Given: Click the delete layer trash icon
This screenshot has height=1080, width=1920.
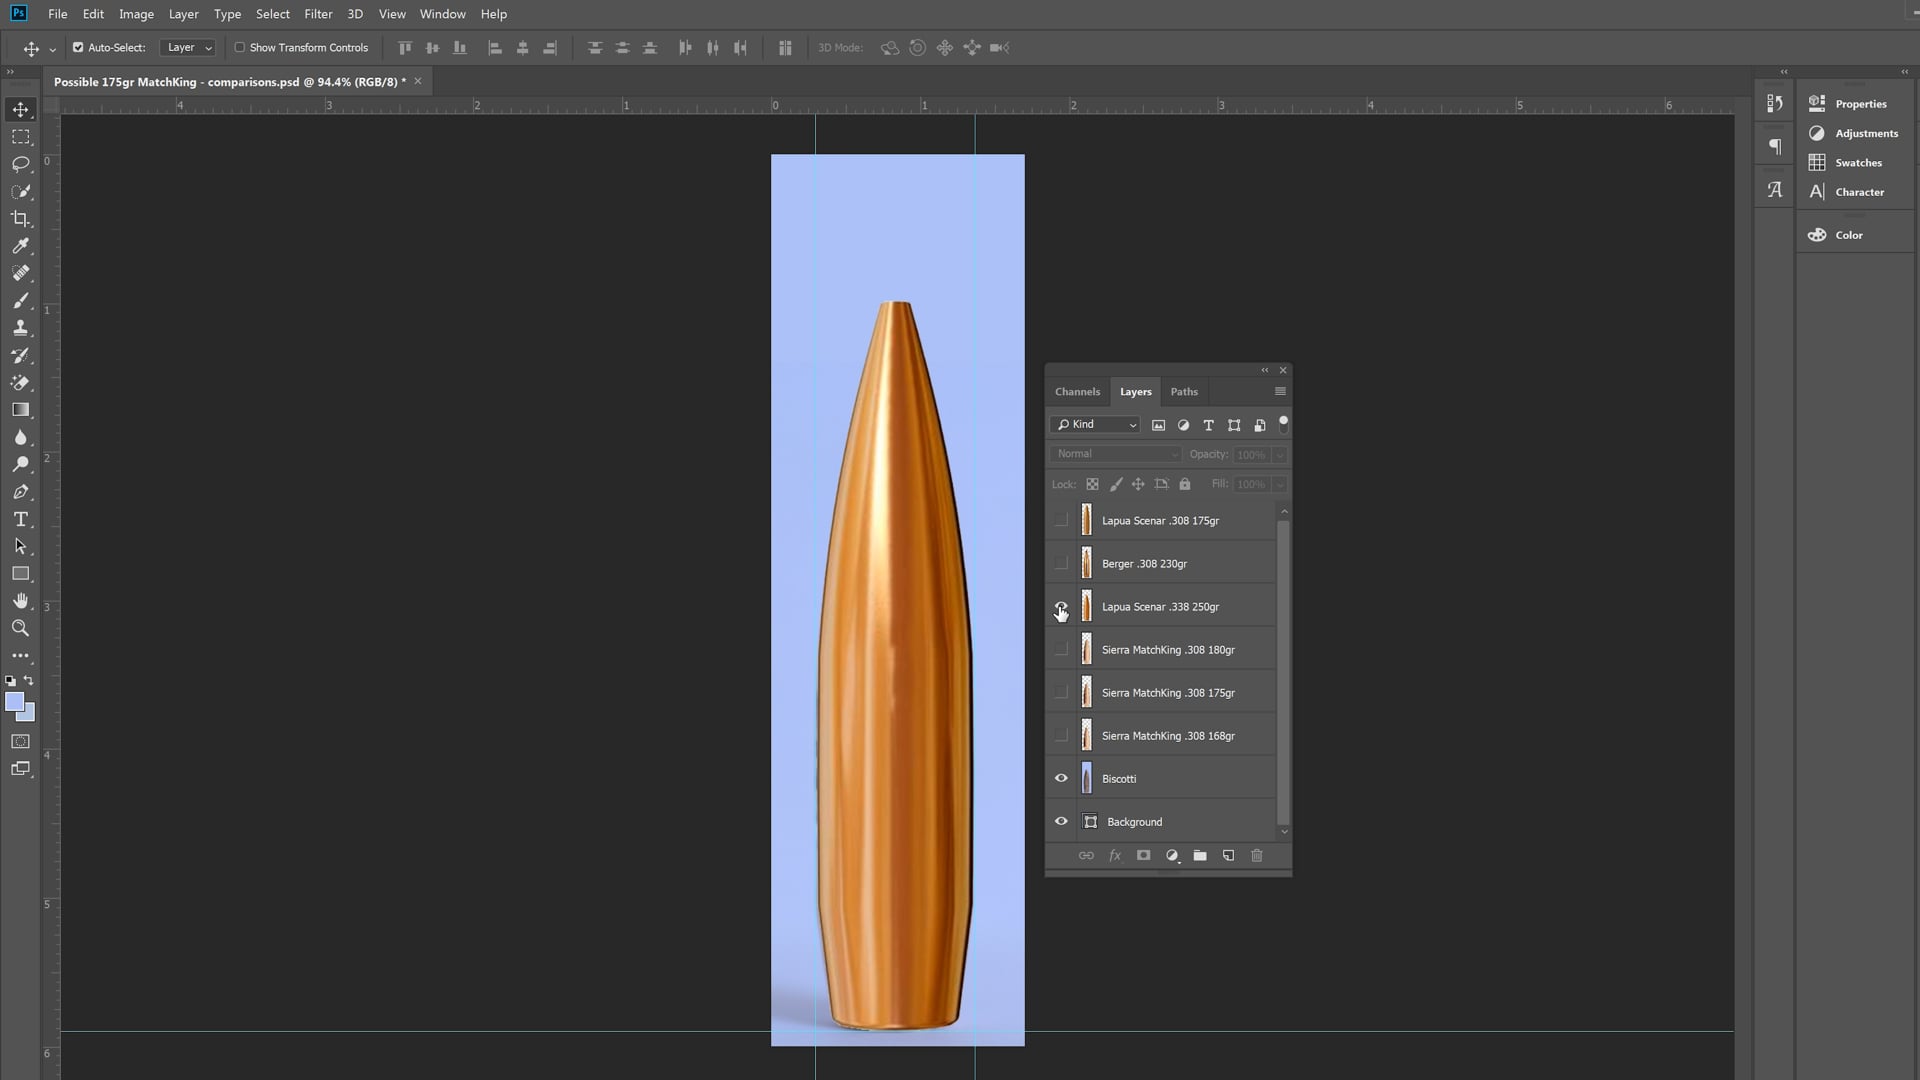Looking at the screenshot, I should [x=1257, y=856].
